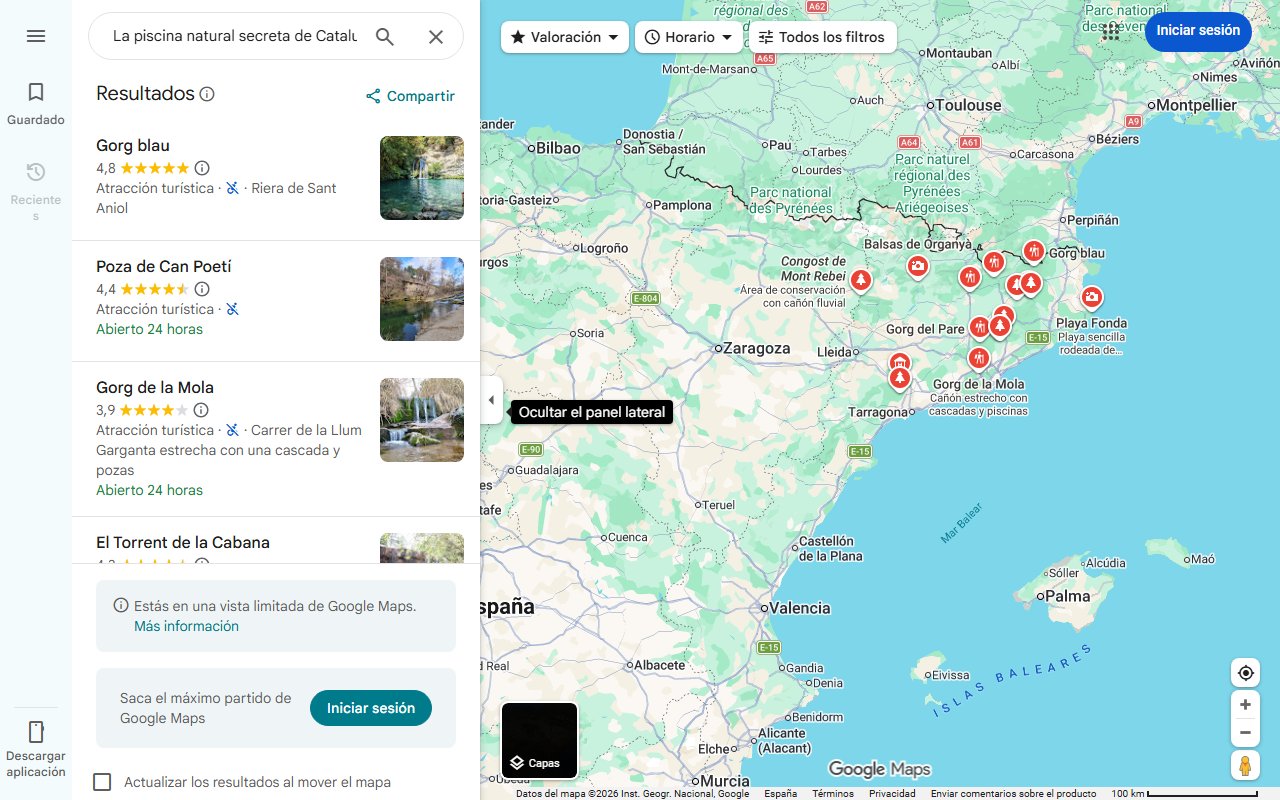Open Todos los filtros
Screen dimensions: 1280x800
coord(823,36)
